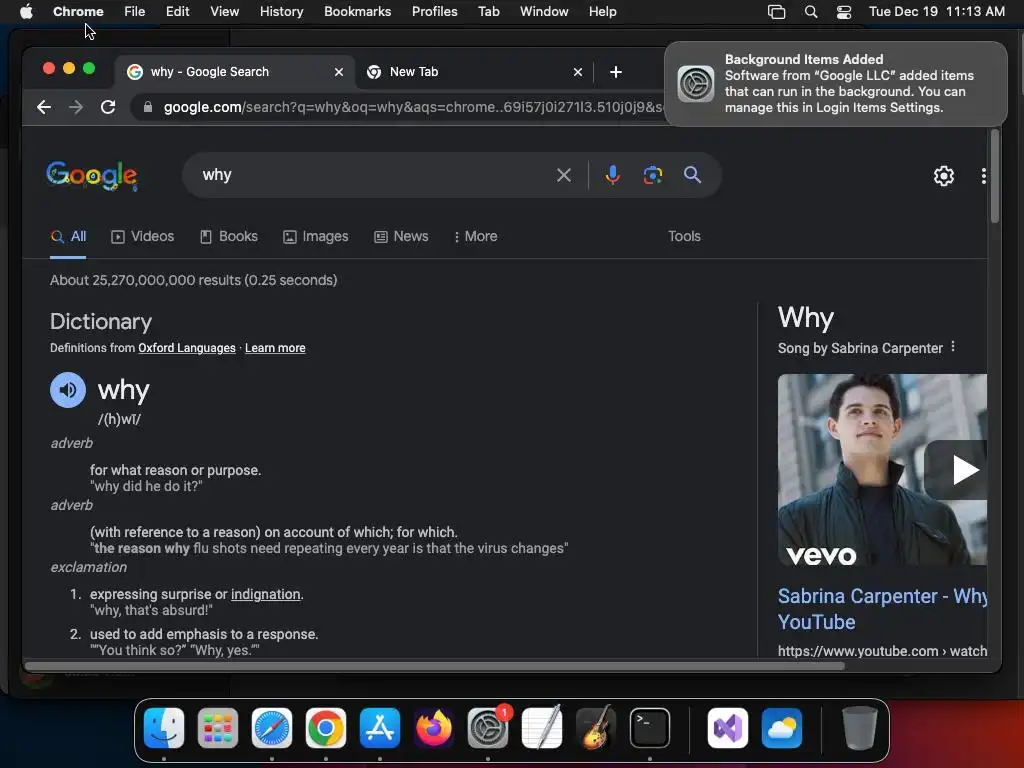1024x768 pixels.
Task: Open the new tab with the plus button
Action: click(616, 72)
